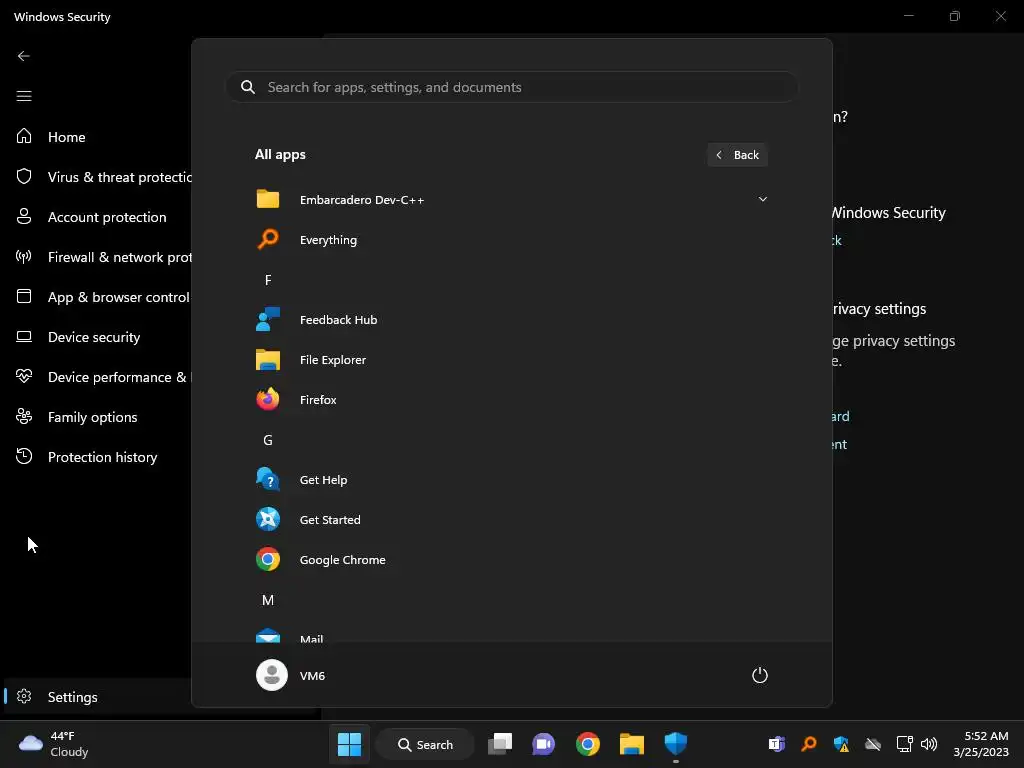This screenshot has height=768, width=1024.
Task: Open File Explorer from taskbar
Action: (632, 744)
